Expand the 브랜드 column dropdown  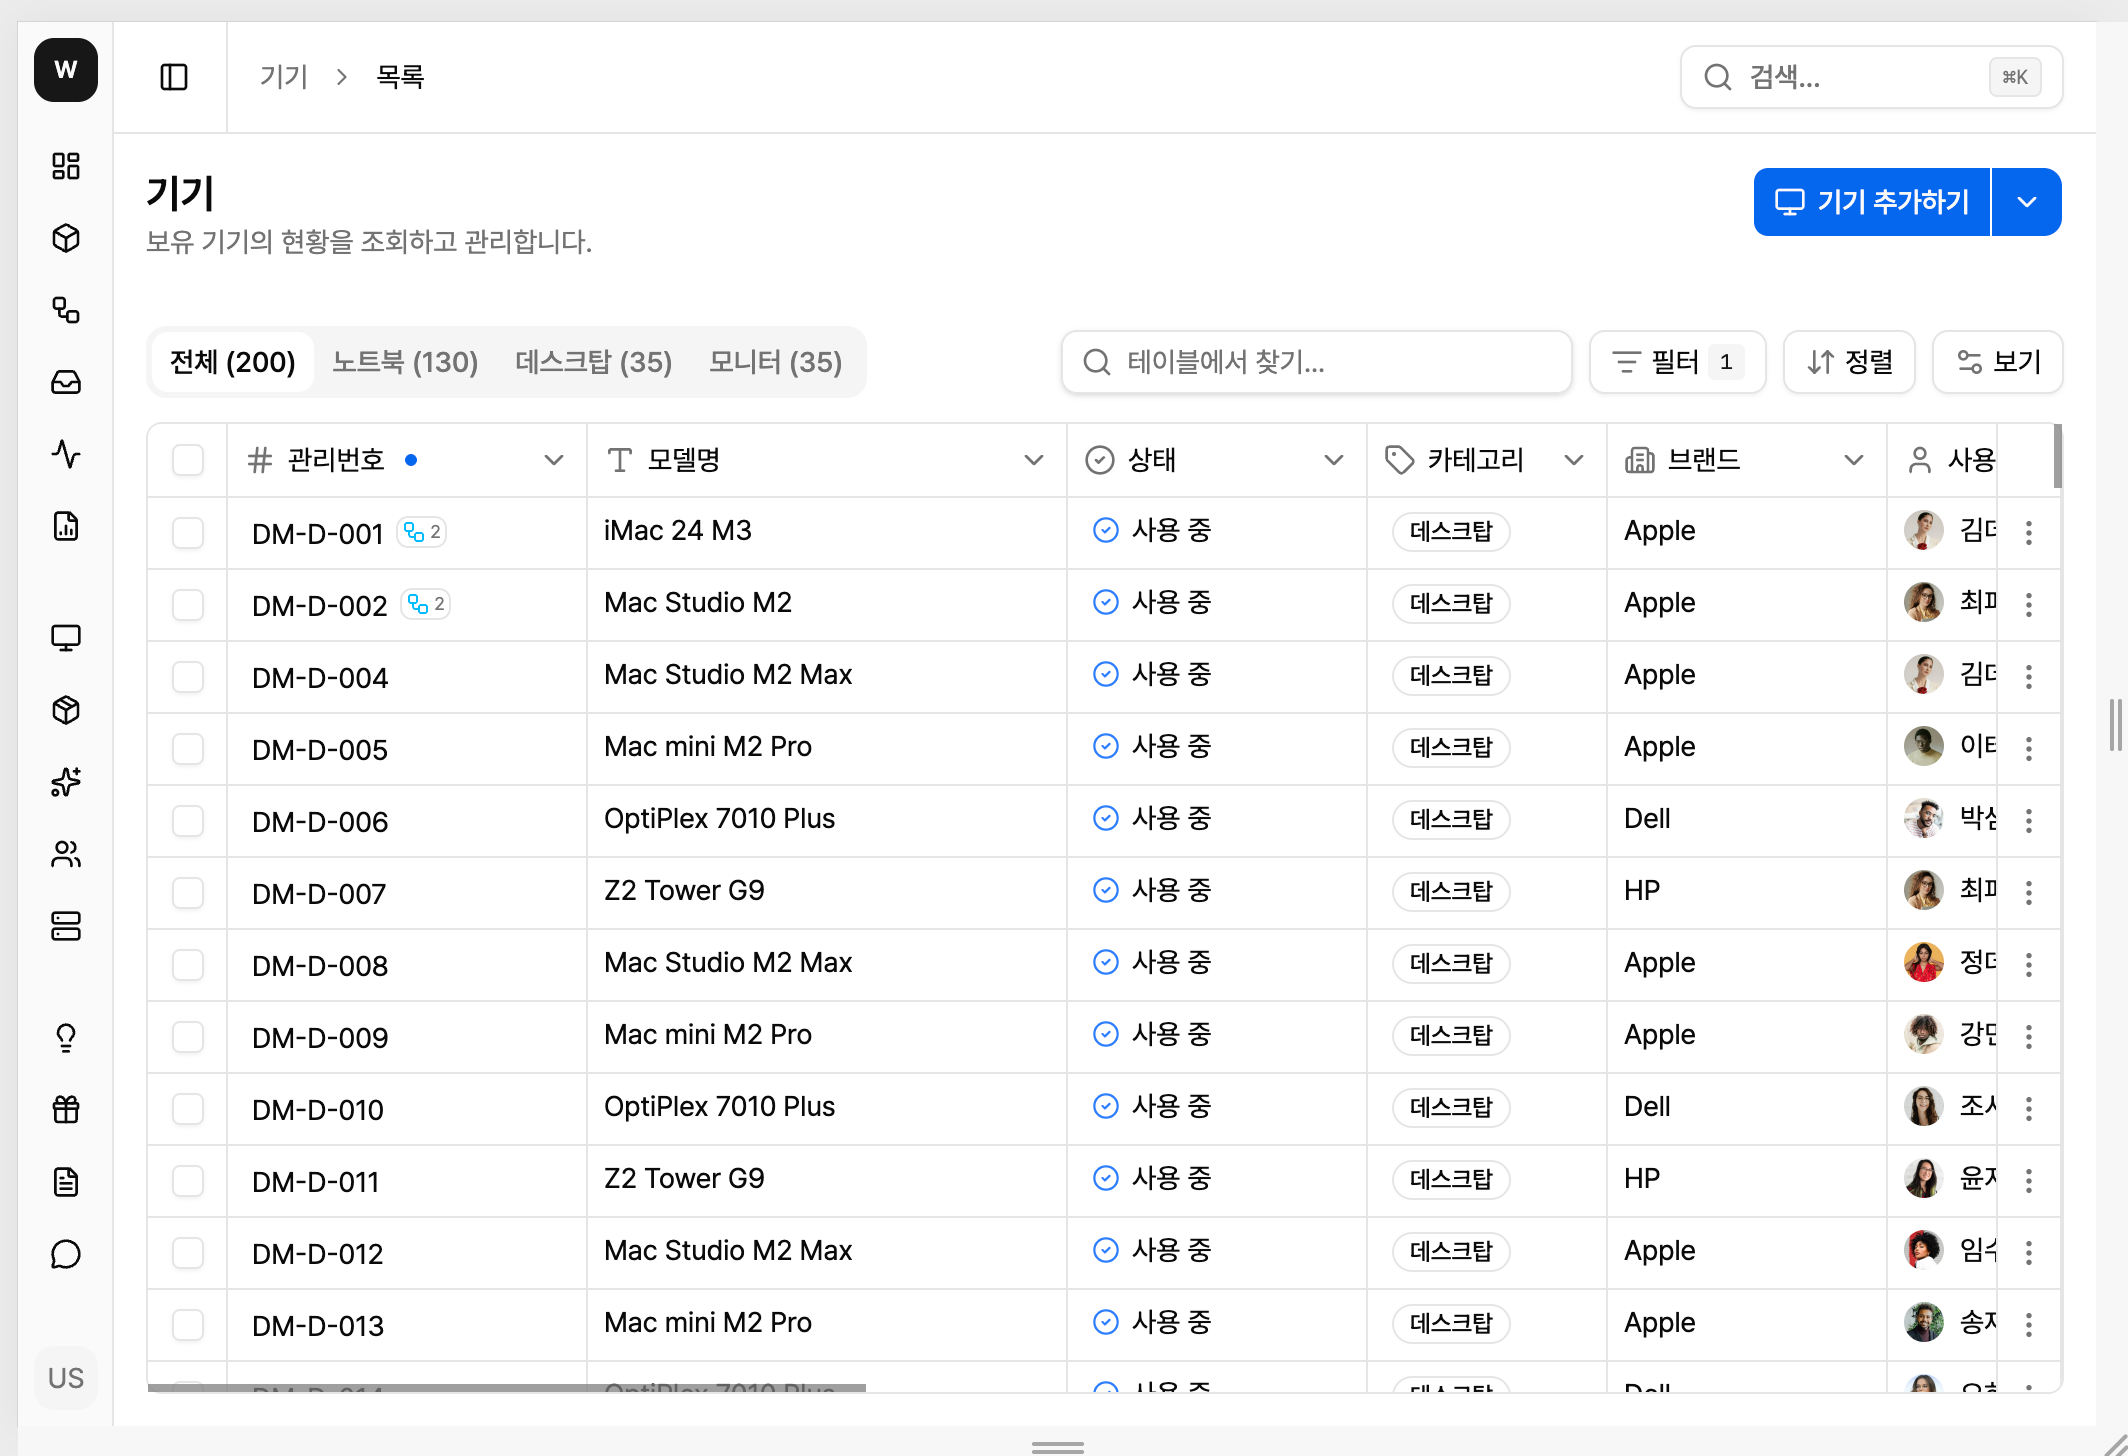[1854, 460]
